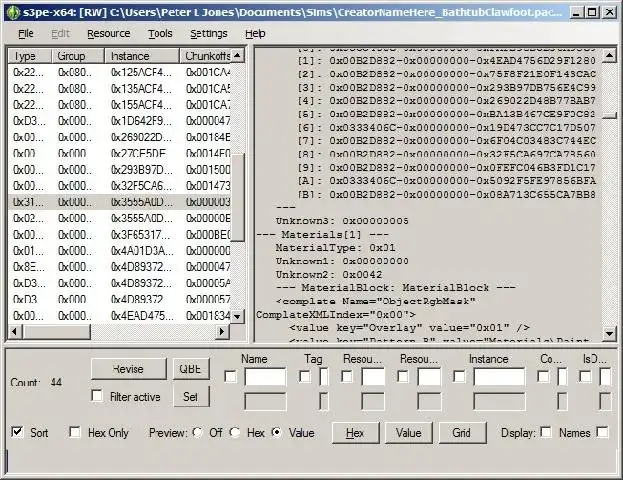Click the MaterialType: 0x01 line
623x480 pixels.
335,248
